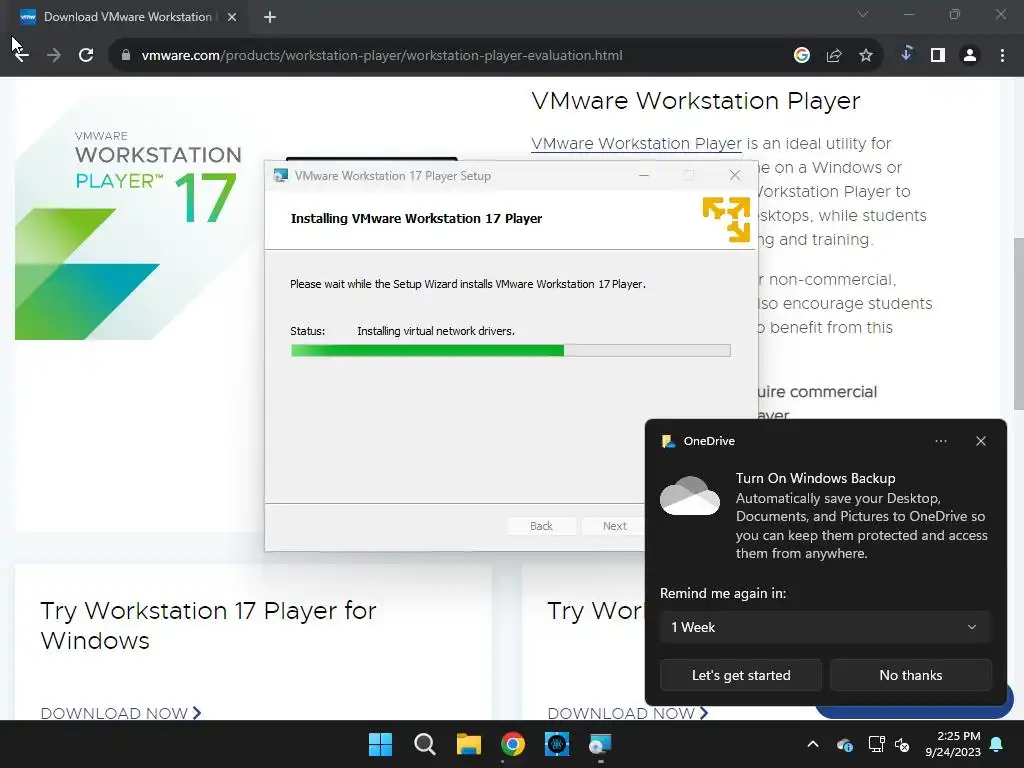Close the Download VMware Workstation tab

pos(232,17)
